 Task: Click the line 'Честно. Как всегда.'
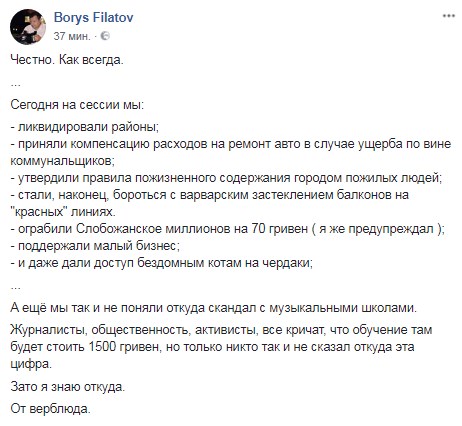coord(67,60)
